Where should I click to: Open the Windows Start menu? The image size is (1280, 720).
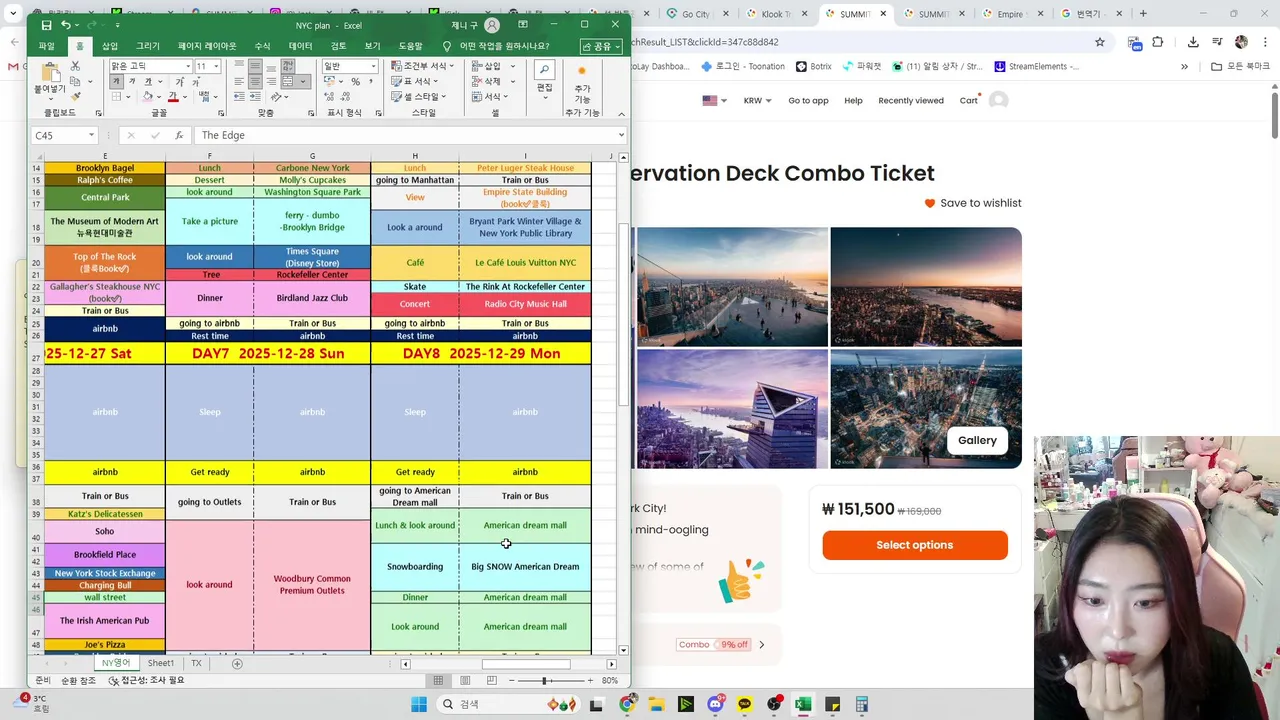pyautogui.click(x=419, y=704)
